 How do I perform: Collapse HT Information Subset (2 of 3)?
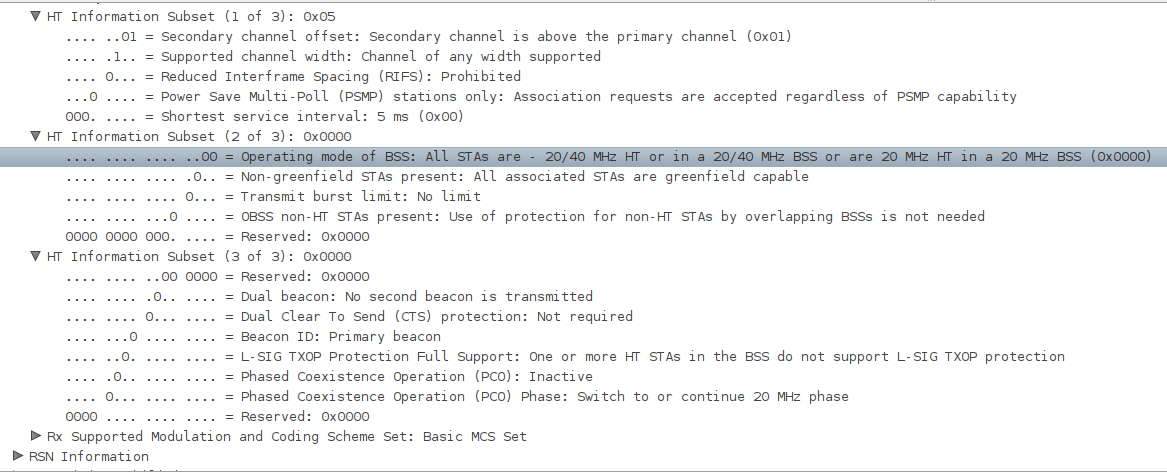[35, 135]
